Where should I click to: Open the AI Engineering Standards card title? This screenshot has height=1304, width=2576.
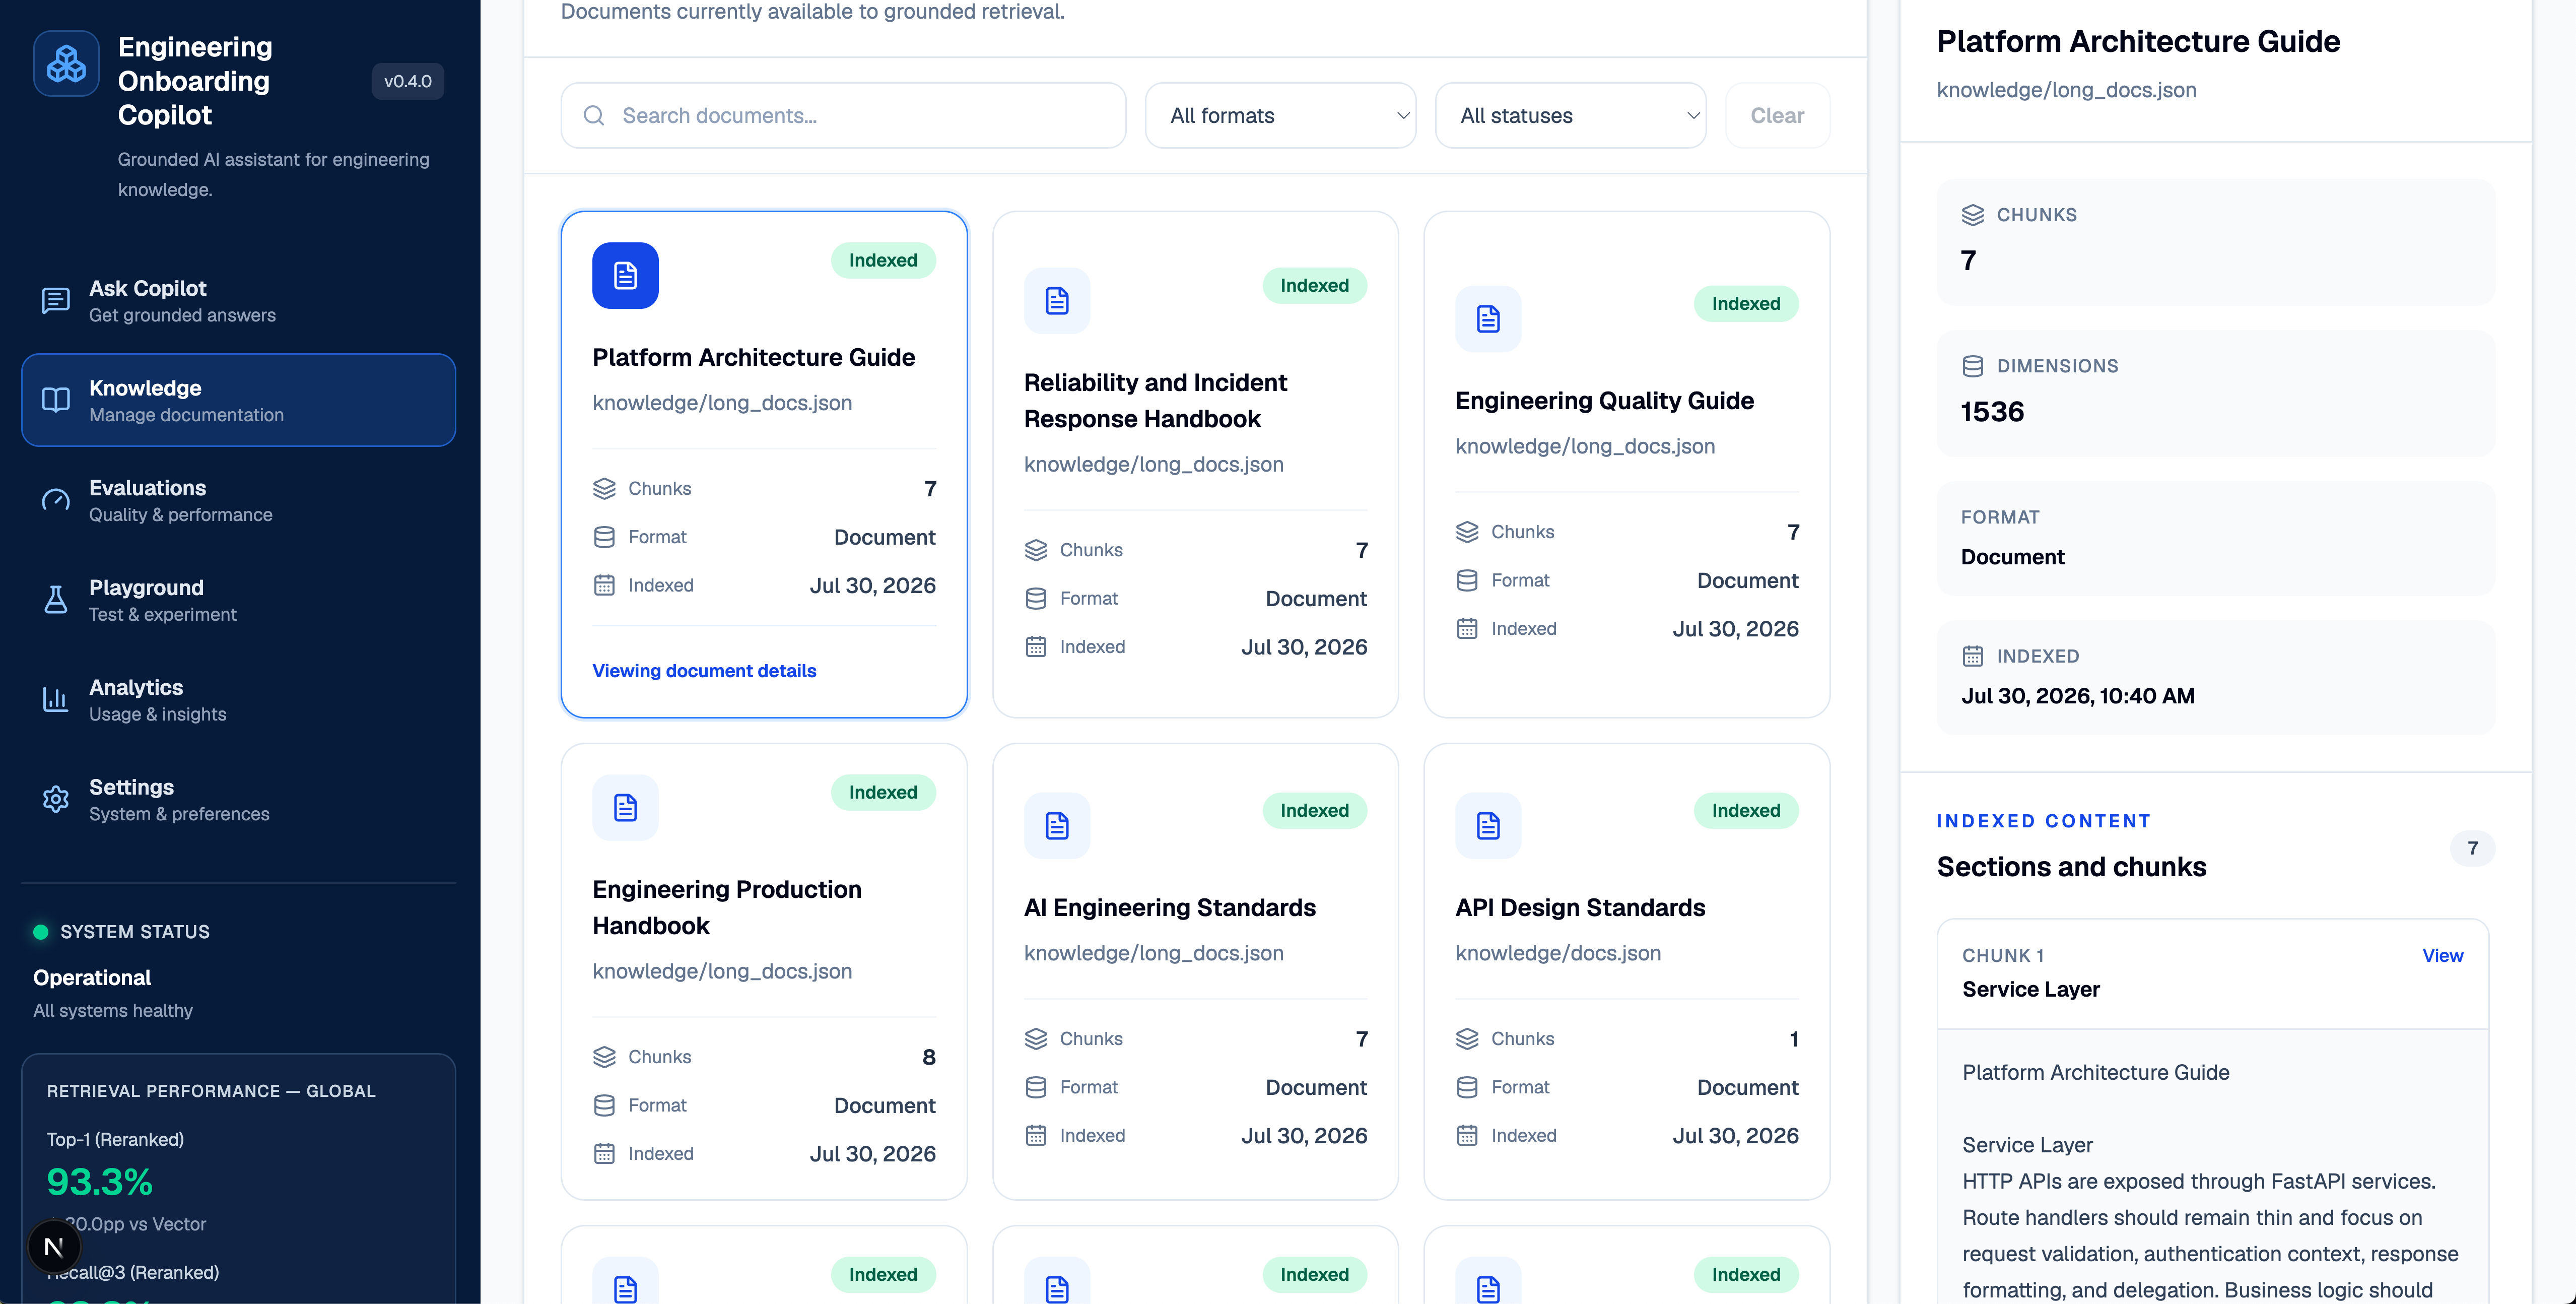point(1169,907)
